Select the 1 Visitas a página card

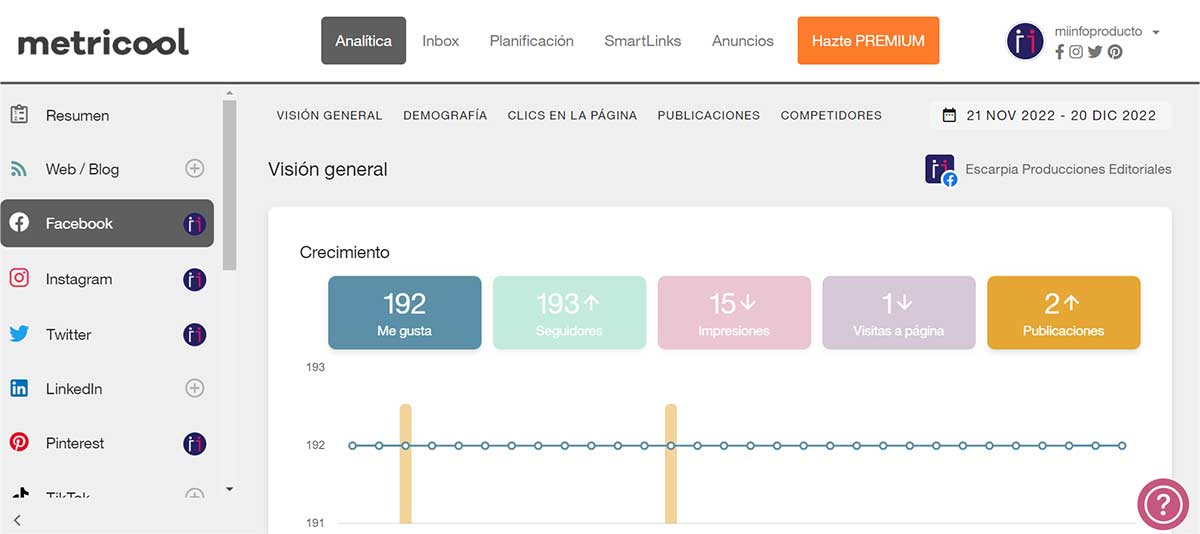pos(898,312)
